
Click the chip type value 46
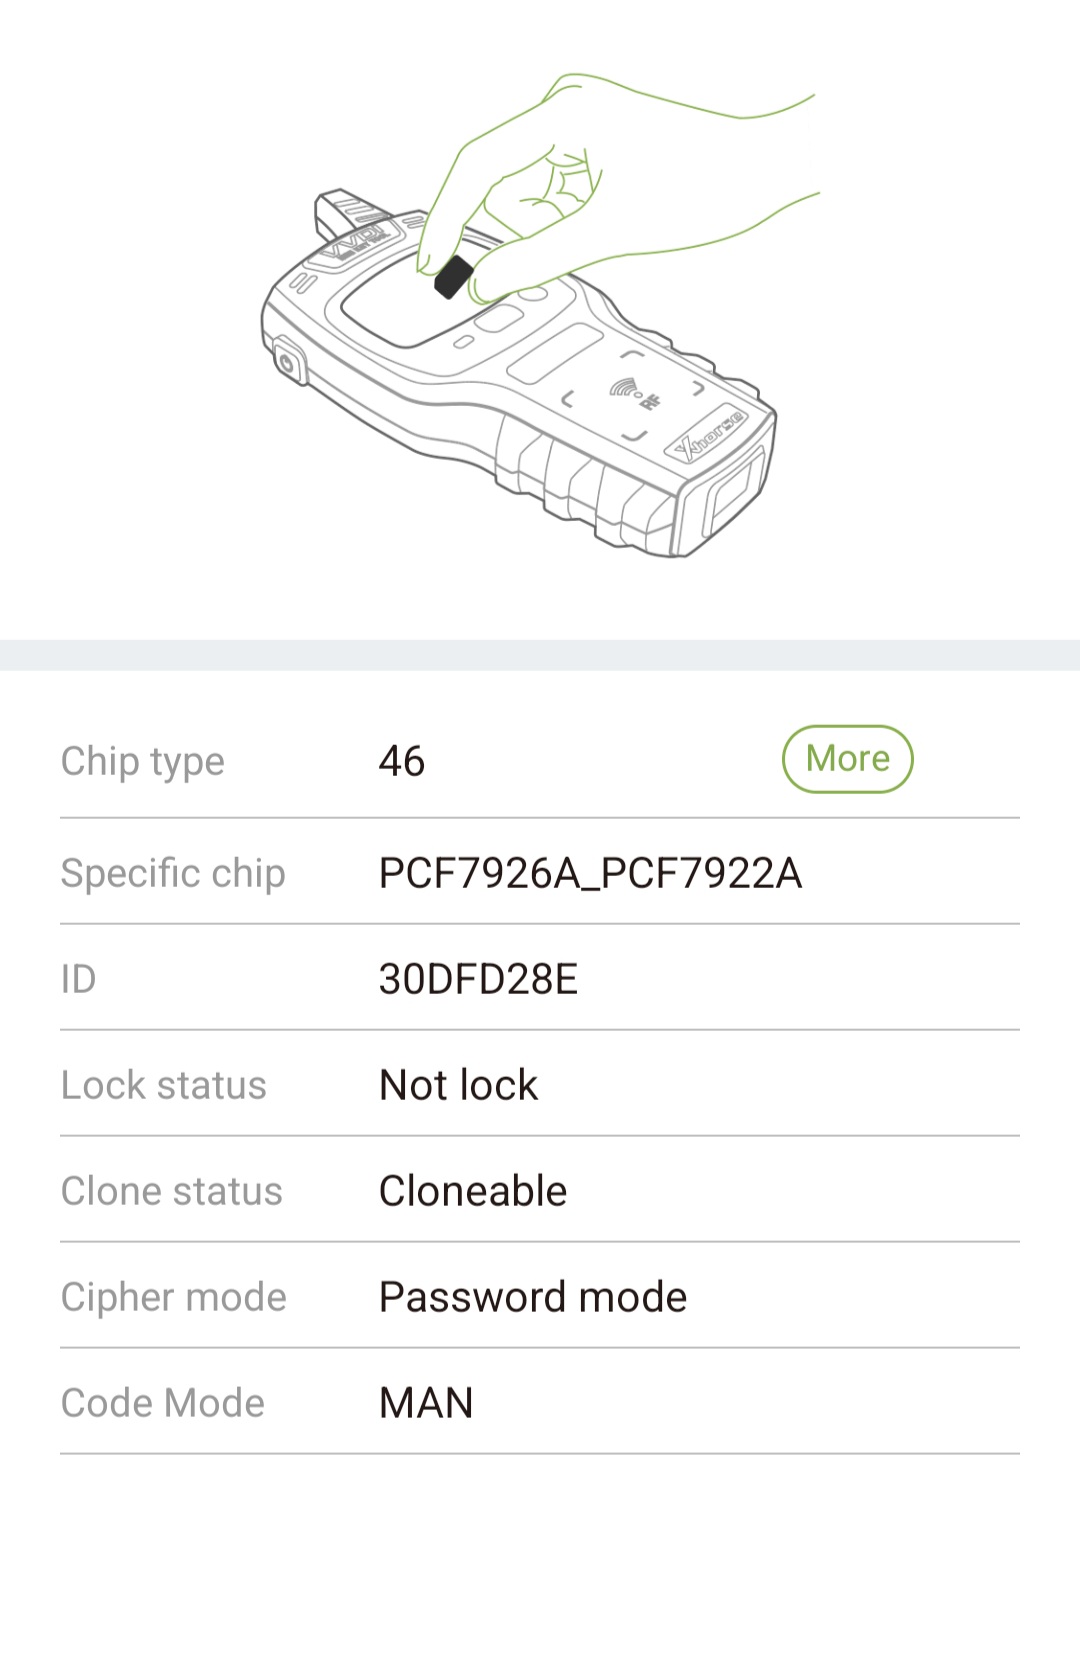(402, 761)
